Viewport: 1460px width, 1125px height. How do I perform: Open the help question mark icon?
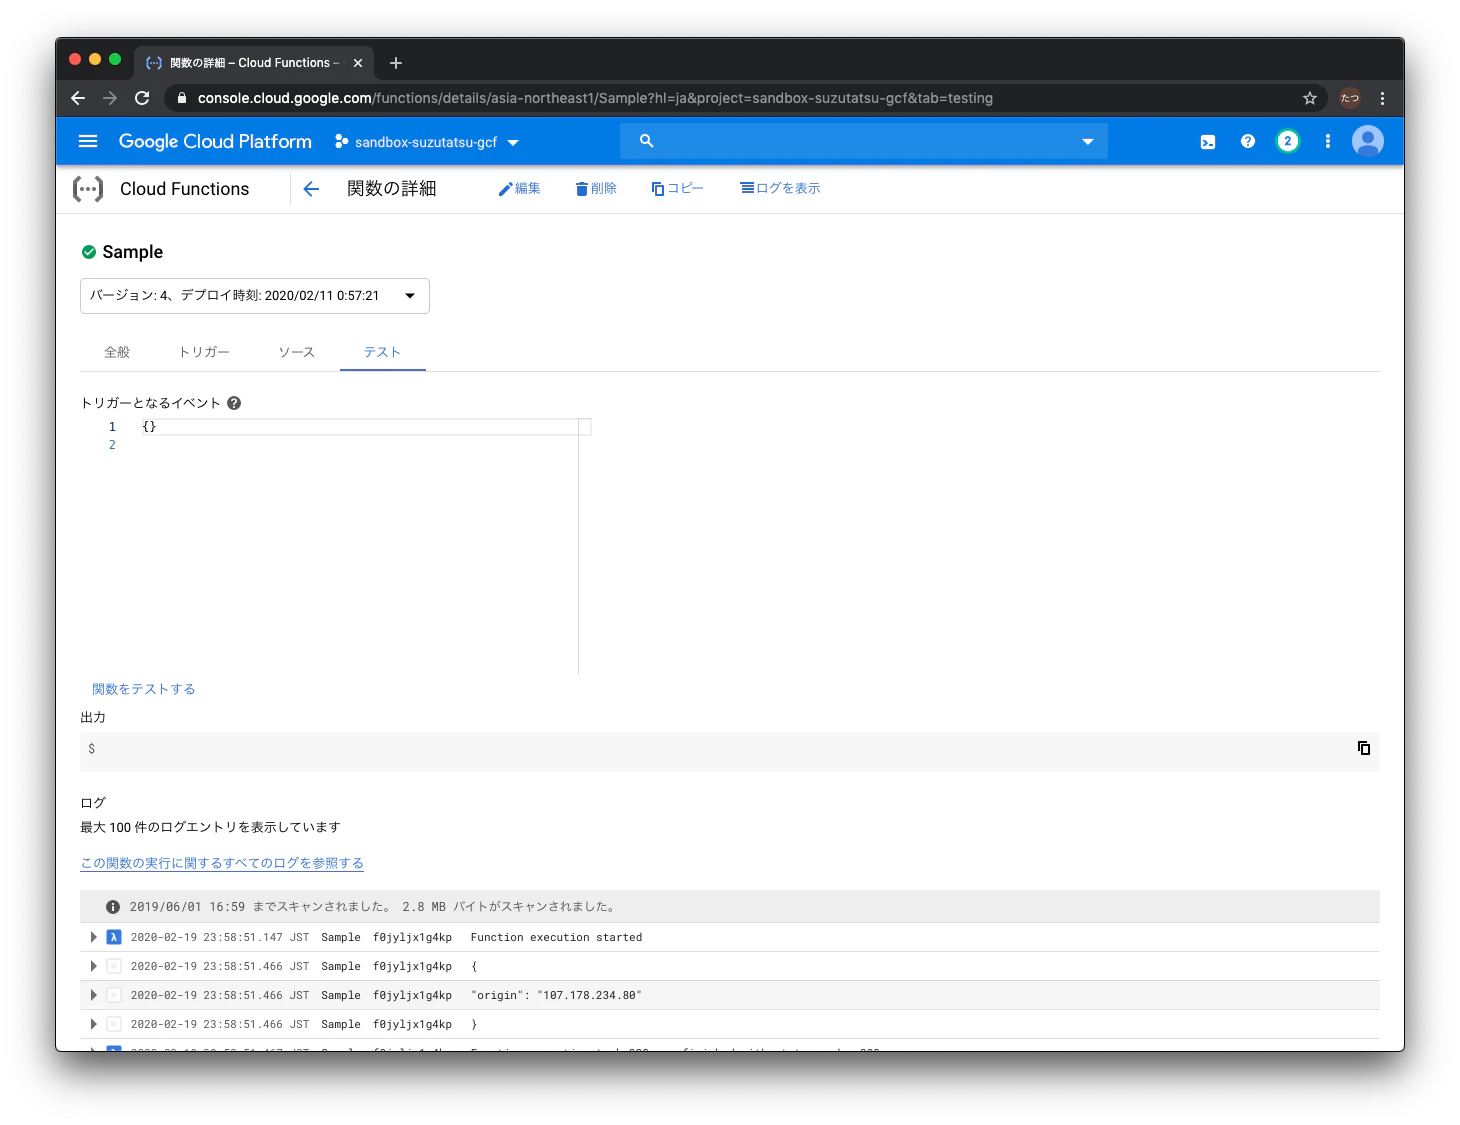(1248, 141)
